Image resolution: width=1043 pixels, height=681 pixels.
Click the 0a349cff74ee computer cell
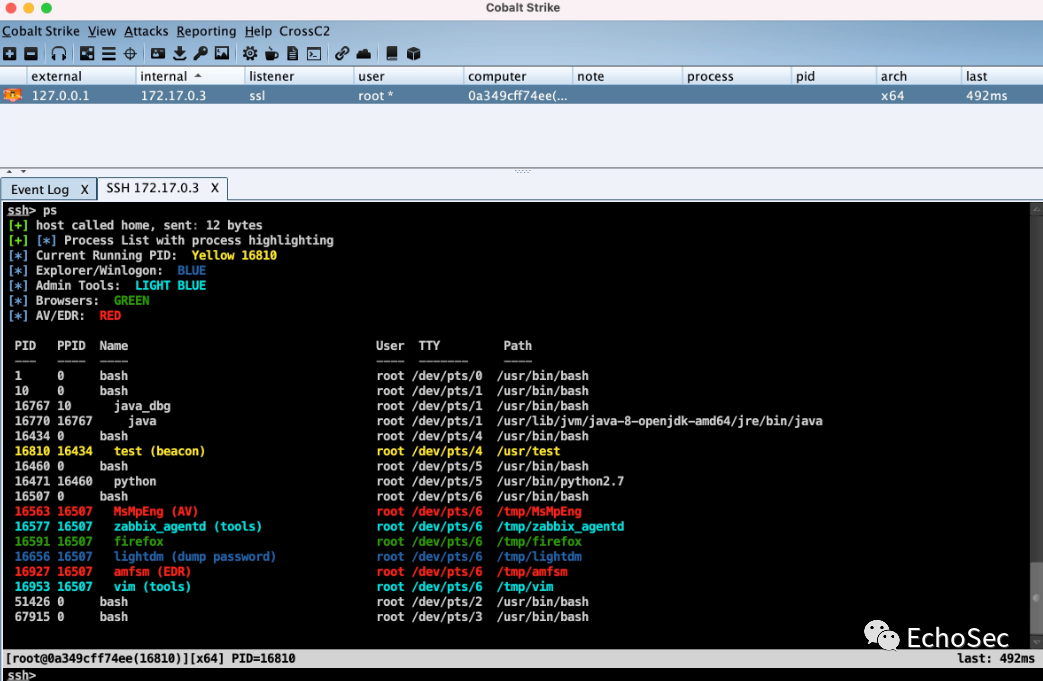[518, 96]
